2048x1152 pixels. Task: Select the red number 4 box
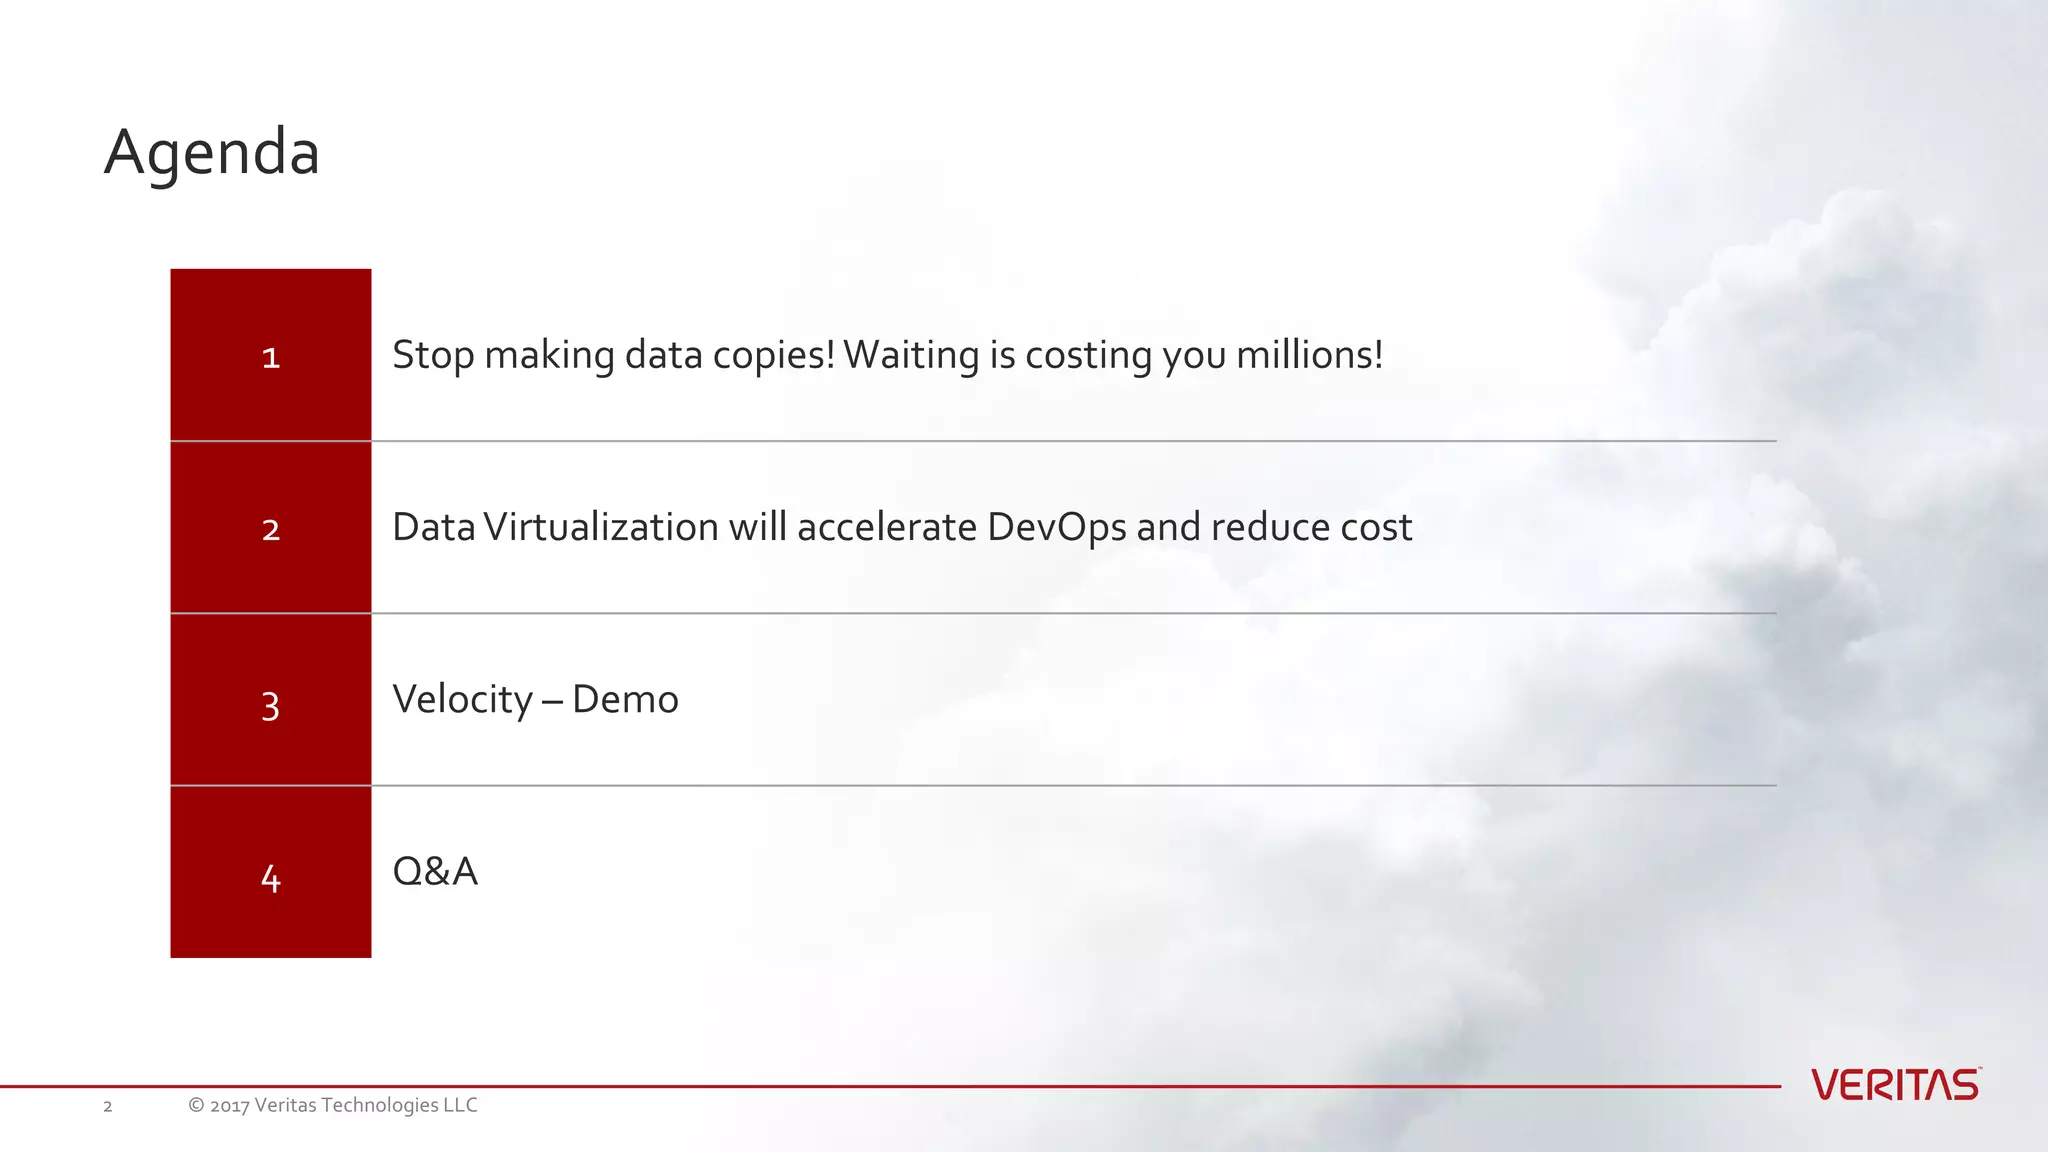tap(271, 872)
